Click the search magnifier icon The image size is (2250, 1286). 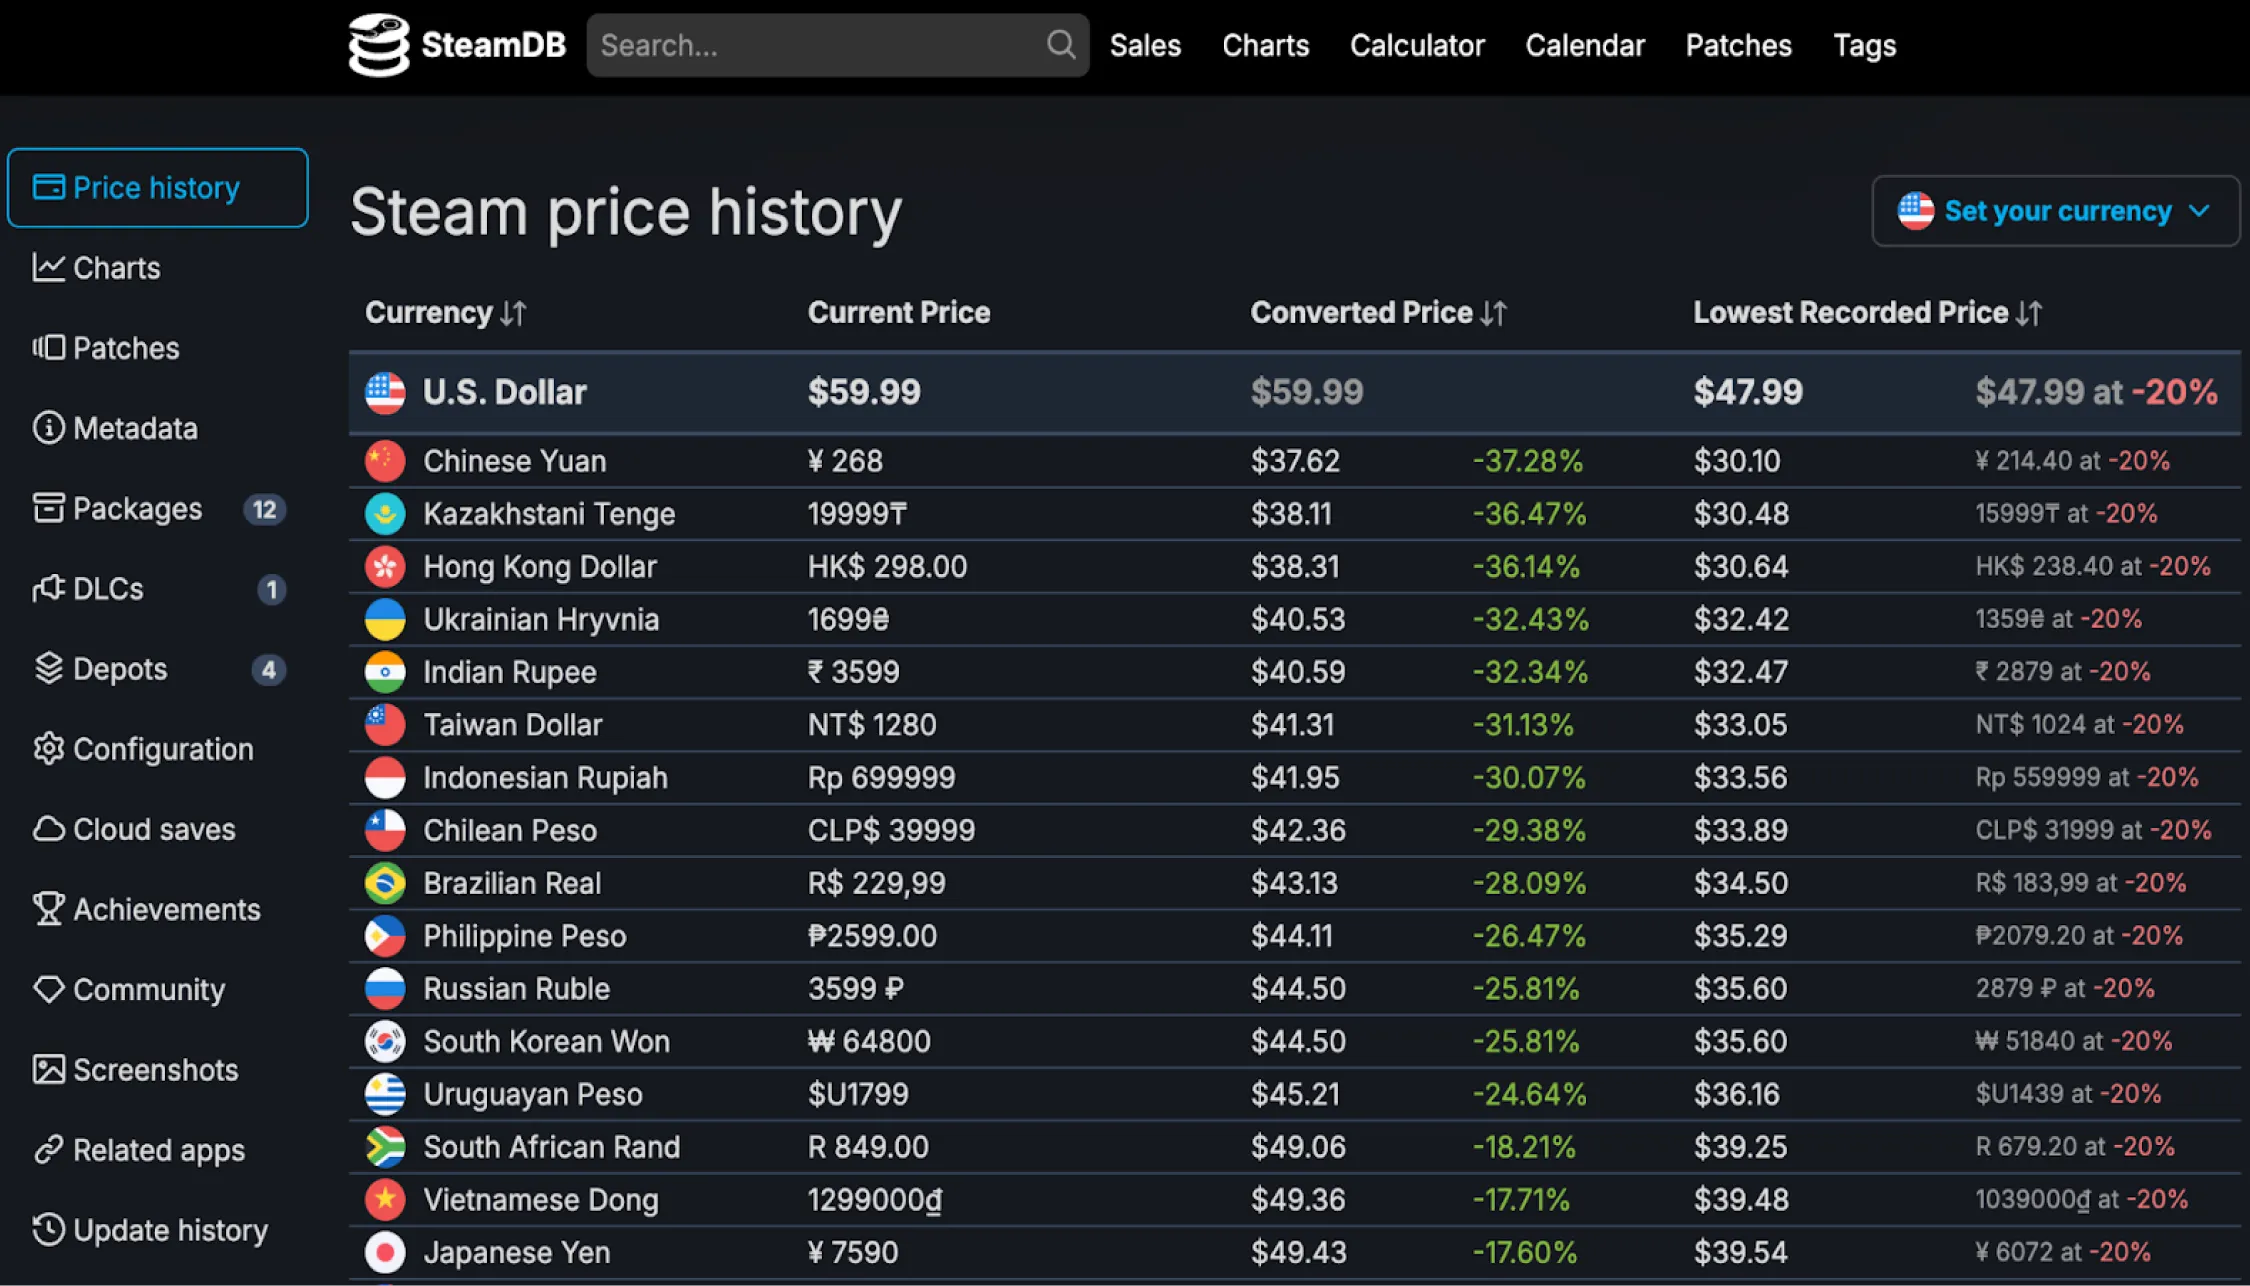tap(1060, 45)
